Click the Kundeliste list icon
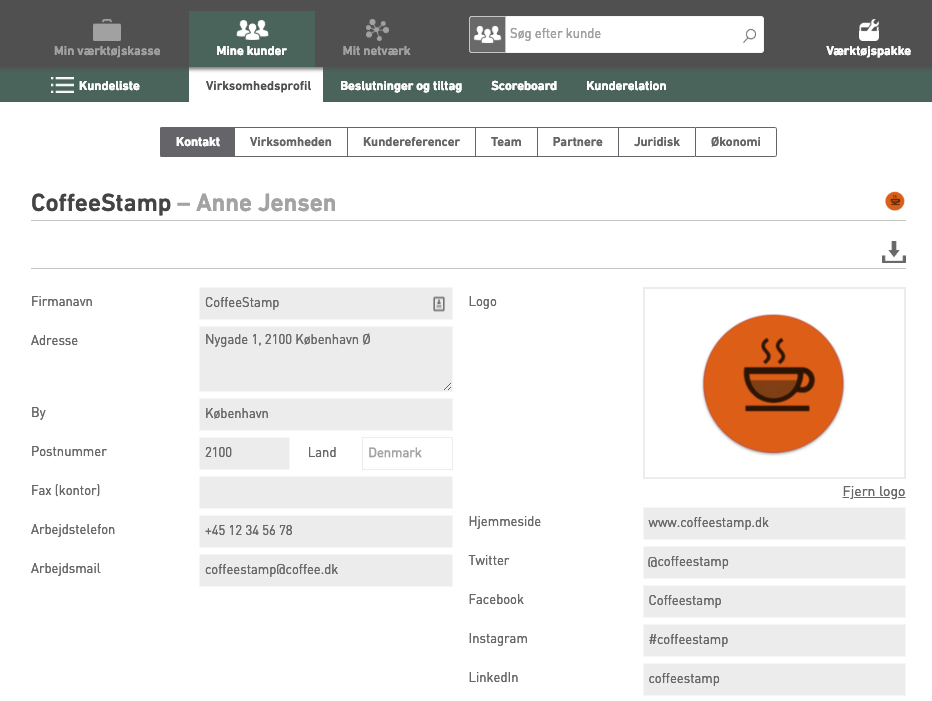Screen dimensions: 932x701 [x=62, y=86]
